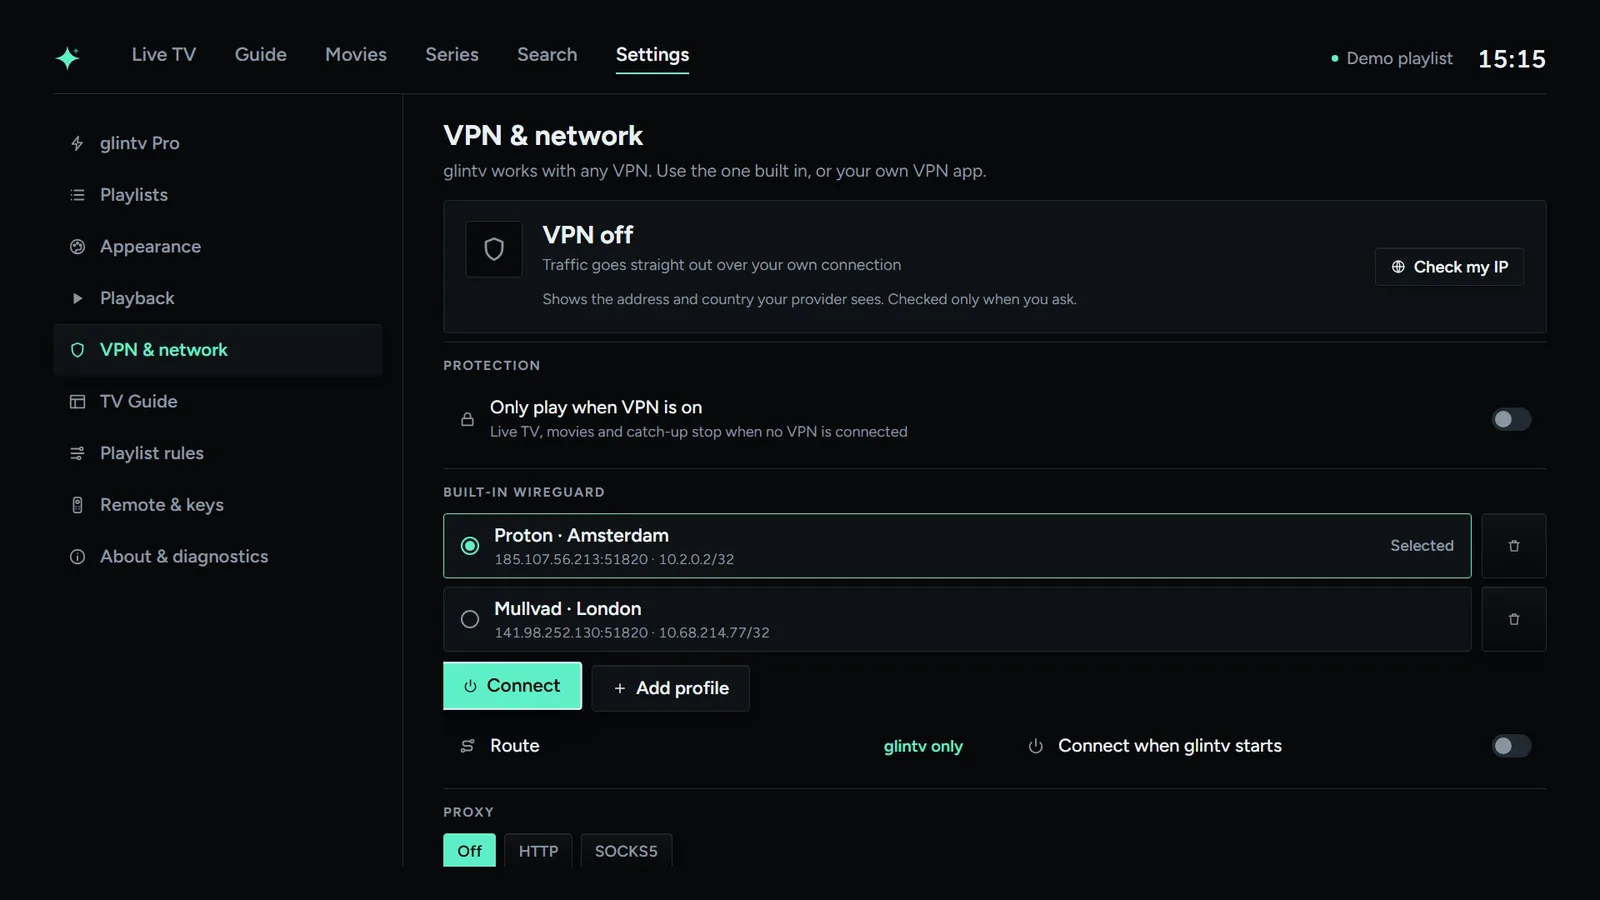The width and height of the screenshot is (1600, 900).
Task: Click the glintv star logo
Action: click(68, 58)
